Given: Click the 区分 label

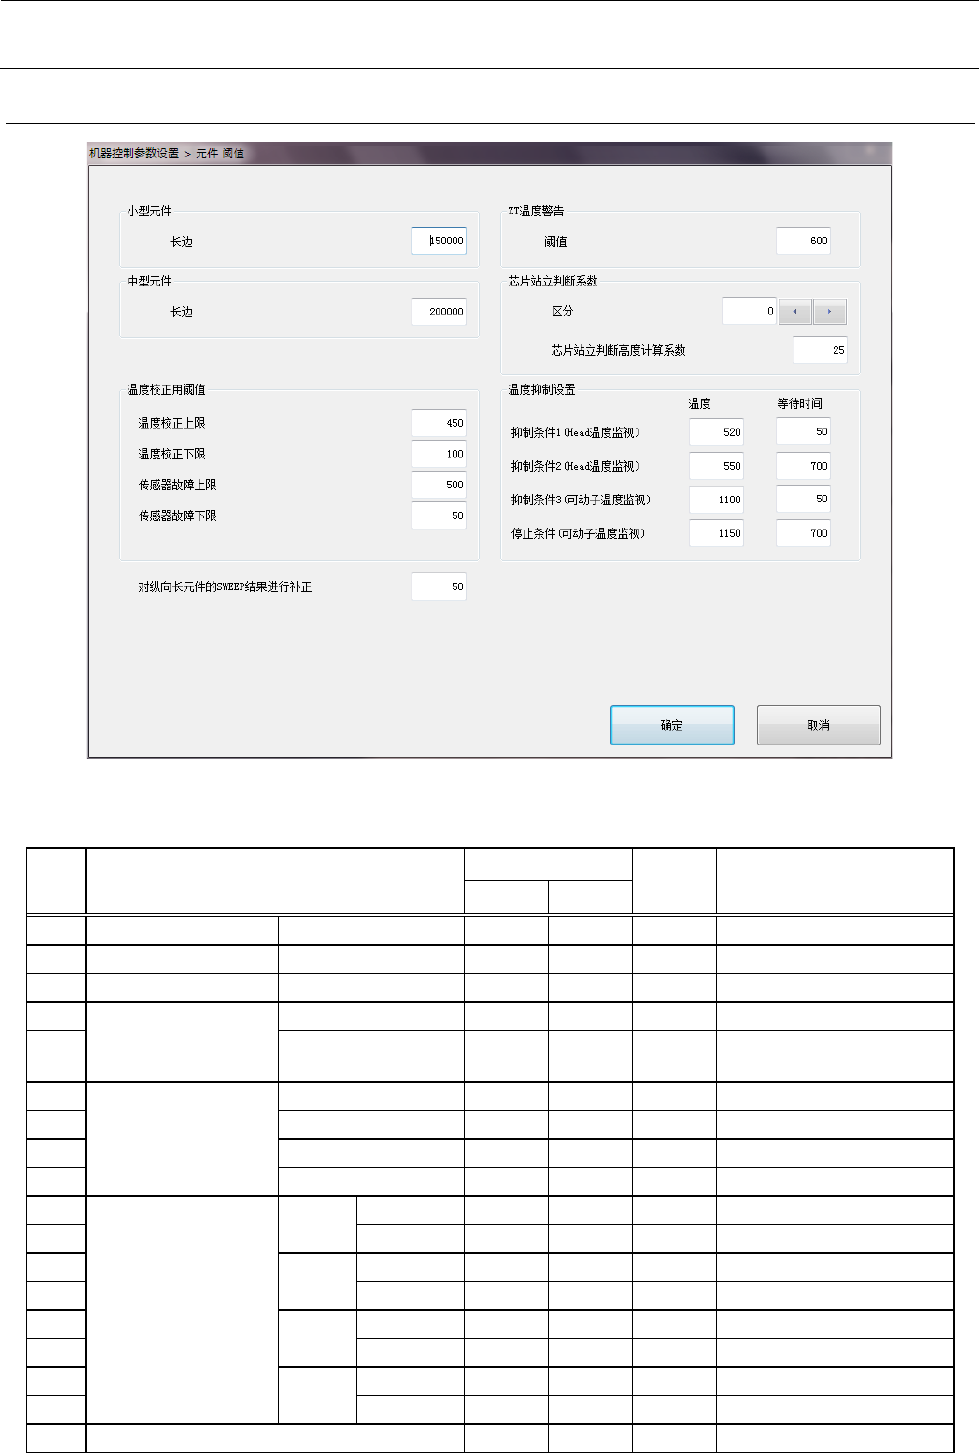Looking at the screenshot, I should coord(563,312).
